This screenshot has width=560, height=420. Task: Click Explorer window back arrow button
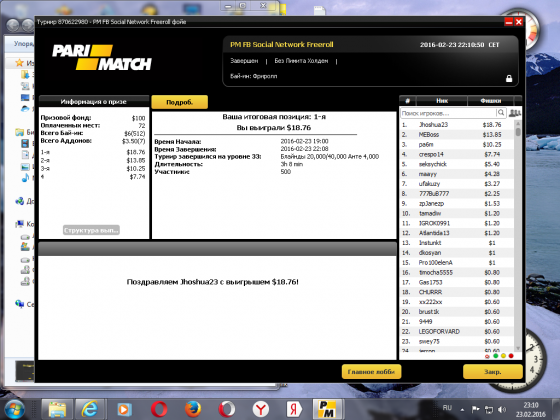13,25
